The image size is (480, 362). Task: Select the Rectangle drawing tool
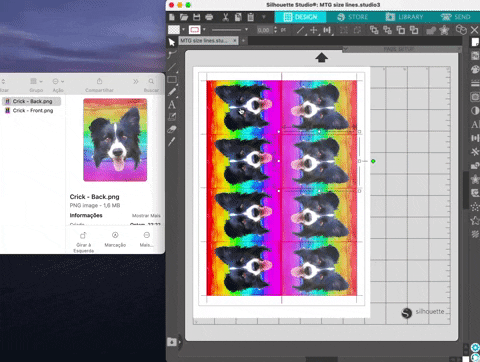pos(172,80)
